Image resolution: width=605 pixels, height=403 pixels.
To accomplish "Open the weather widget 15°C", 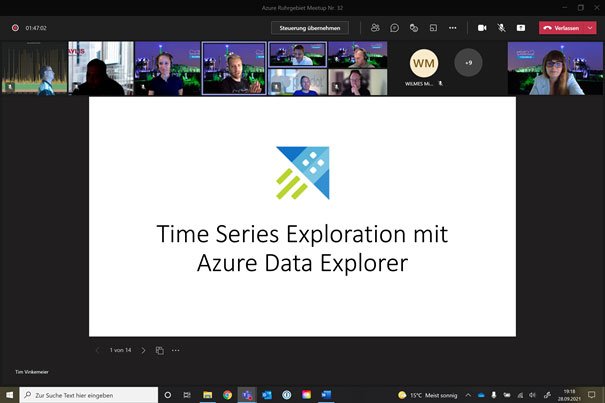I will 428,395.
